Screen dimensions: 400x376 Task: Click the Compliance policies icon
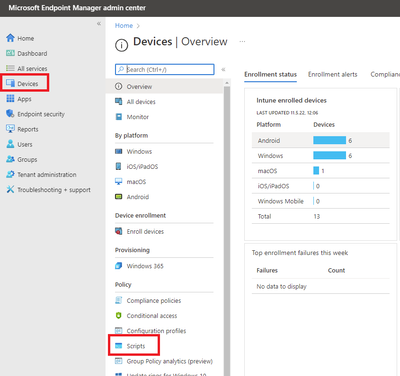pyautogui.click(x=118, y=300)
